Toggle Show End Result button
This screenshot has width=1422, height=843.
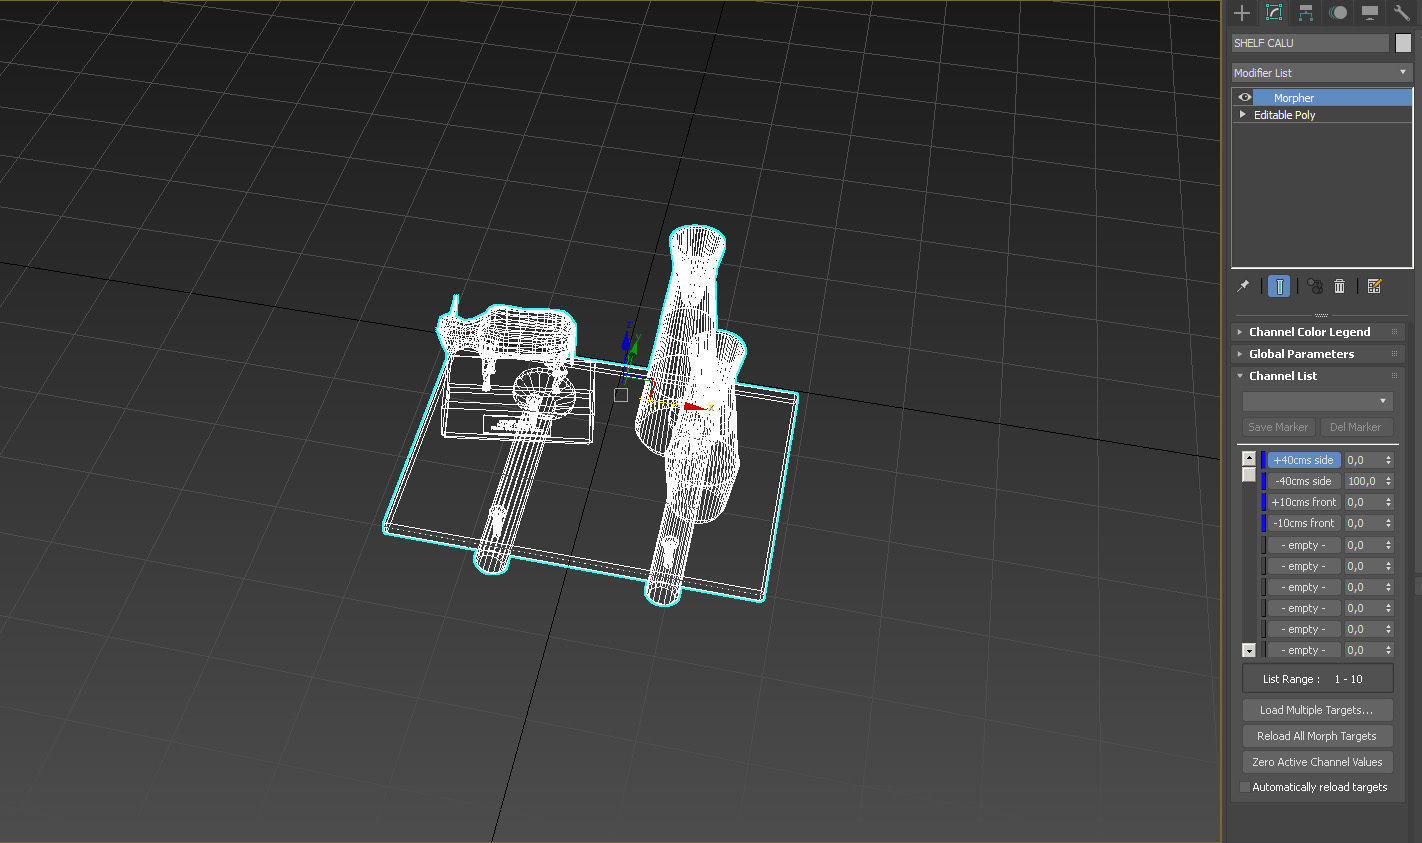(1279, 286)
